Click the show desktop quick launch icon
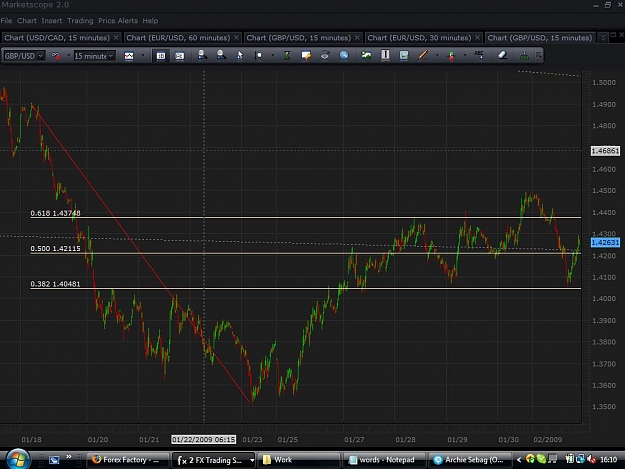The image size is (625, 469). point(54,460)
